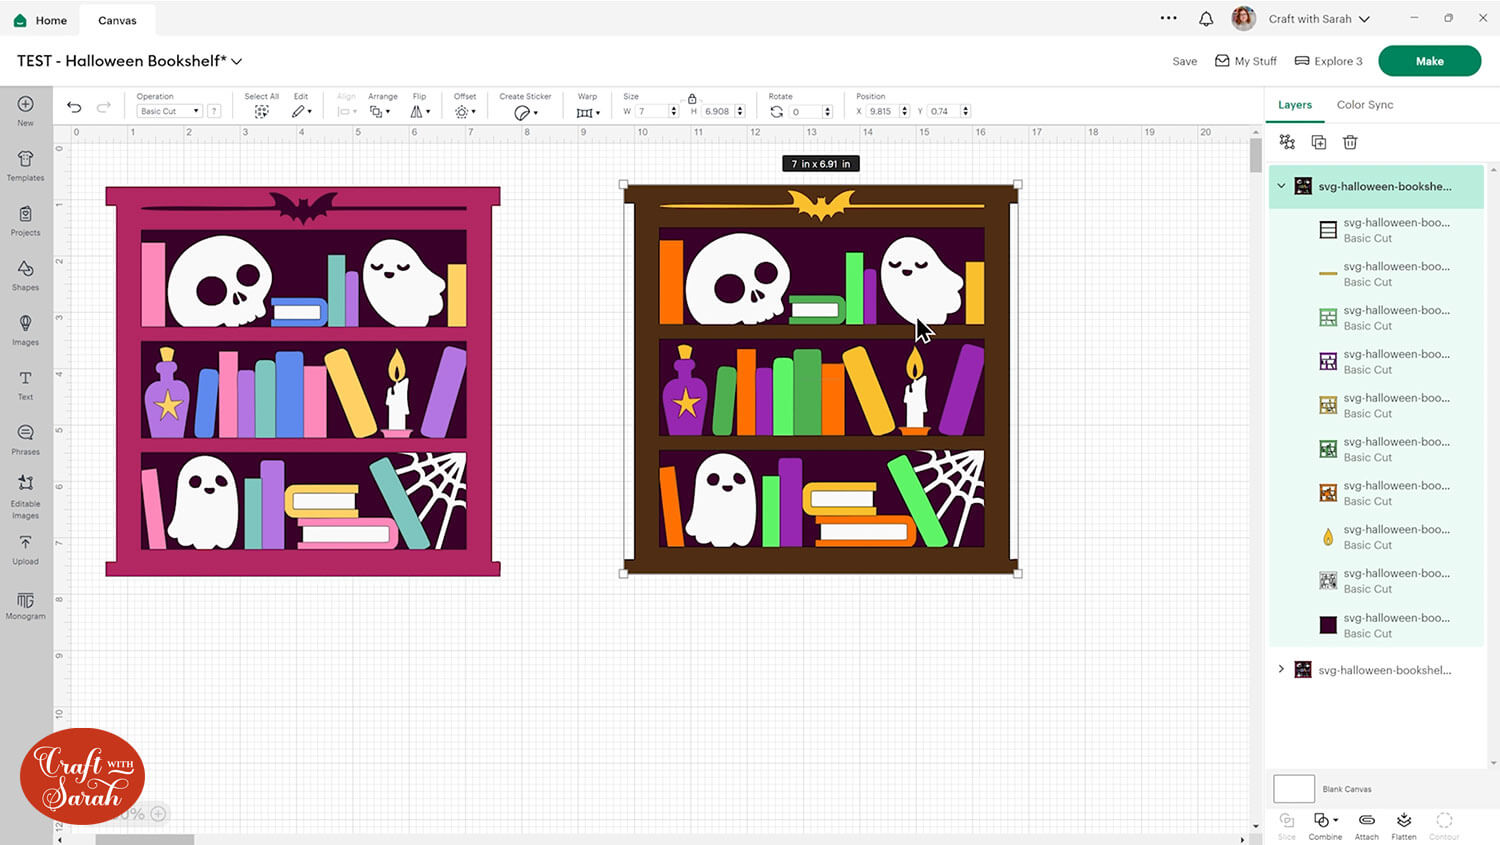Click the Attach icon below the Layers panel
The image size is (1500, 845).
tap(1366, 825)
